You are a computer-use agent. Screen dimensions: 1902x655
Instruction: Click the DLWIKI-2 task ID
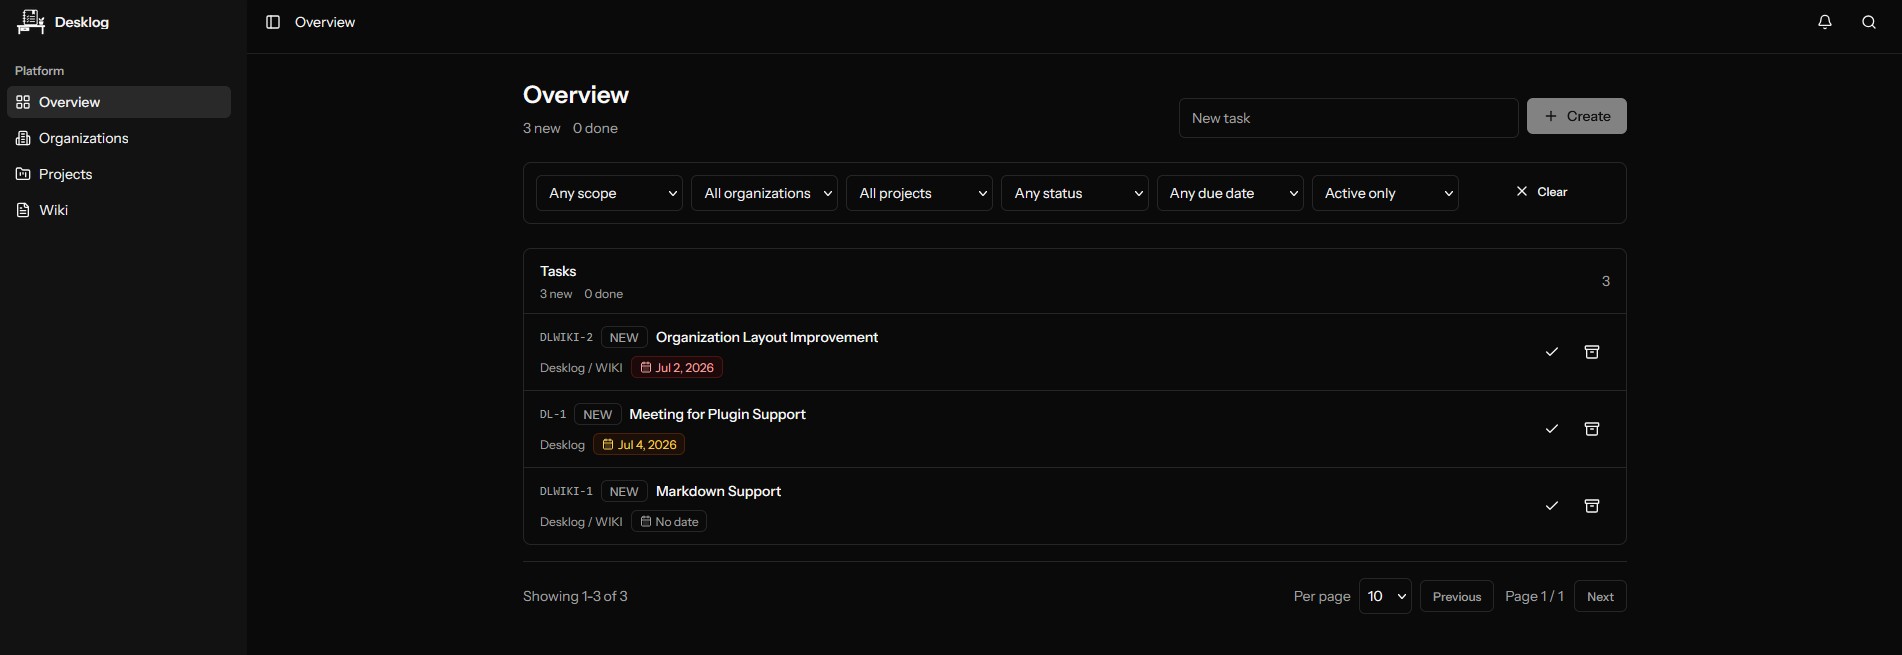tap(566, 337)
